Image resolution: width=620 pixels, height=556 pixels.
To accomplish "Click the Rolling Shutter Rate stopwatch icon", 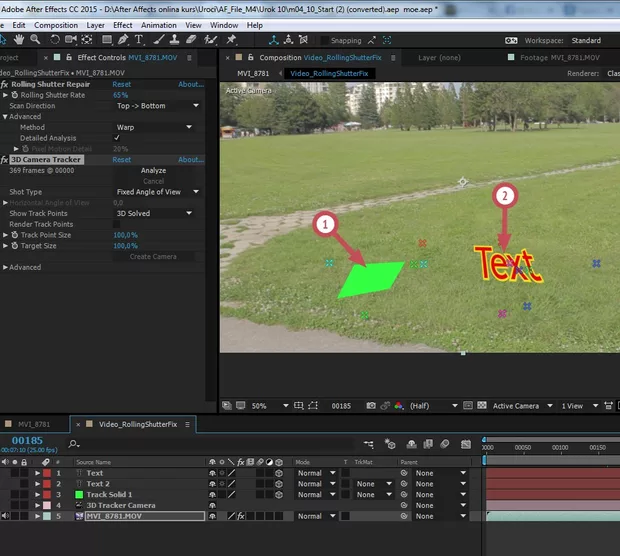I will click(14, 95).
